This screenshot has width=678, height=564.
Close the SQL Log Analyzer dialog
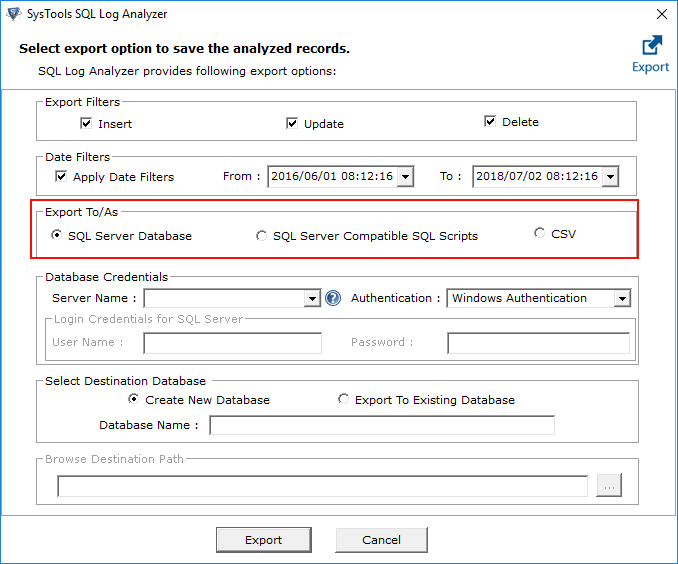tap(662, 14)
